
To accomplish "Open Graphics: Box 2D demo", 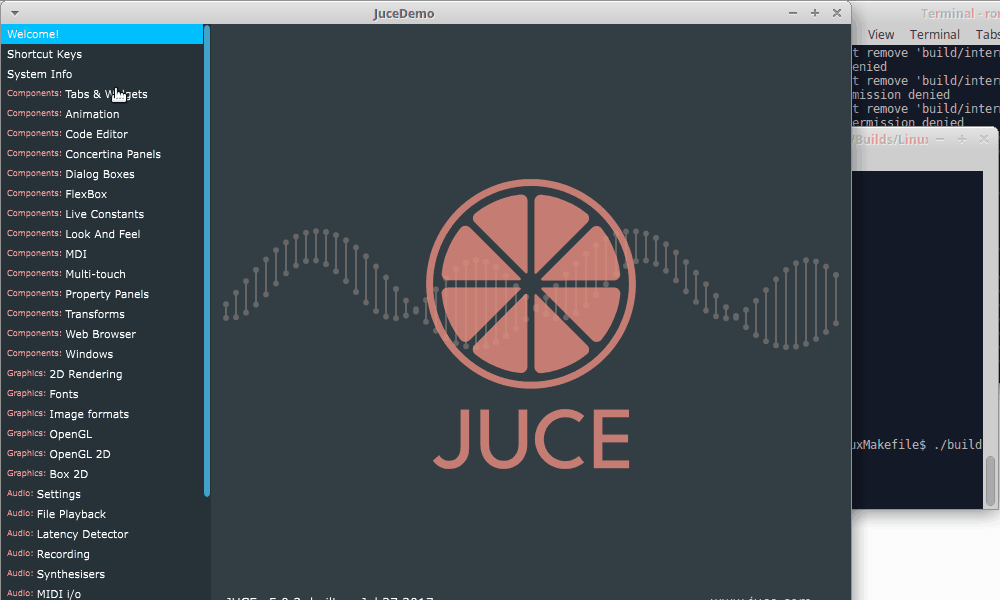I will [102, 474].
